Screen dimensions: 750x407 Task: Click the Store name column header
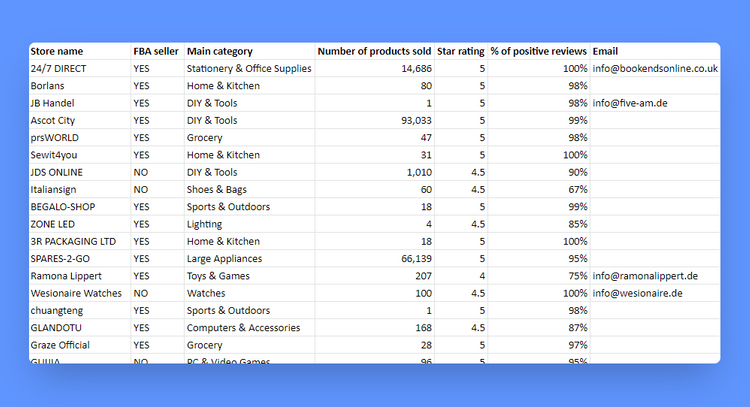57,51
